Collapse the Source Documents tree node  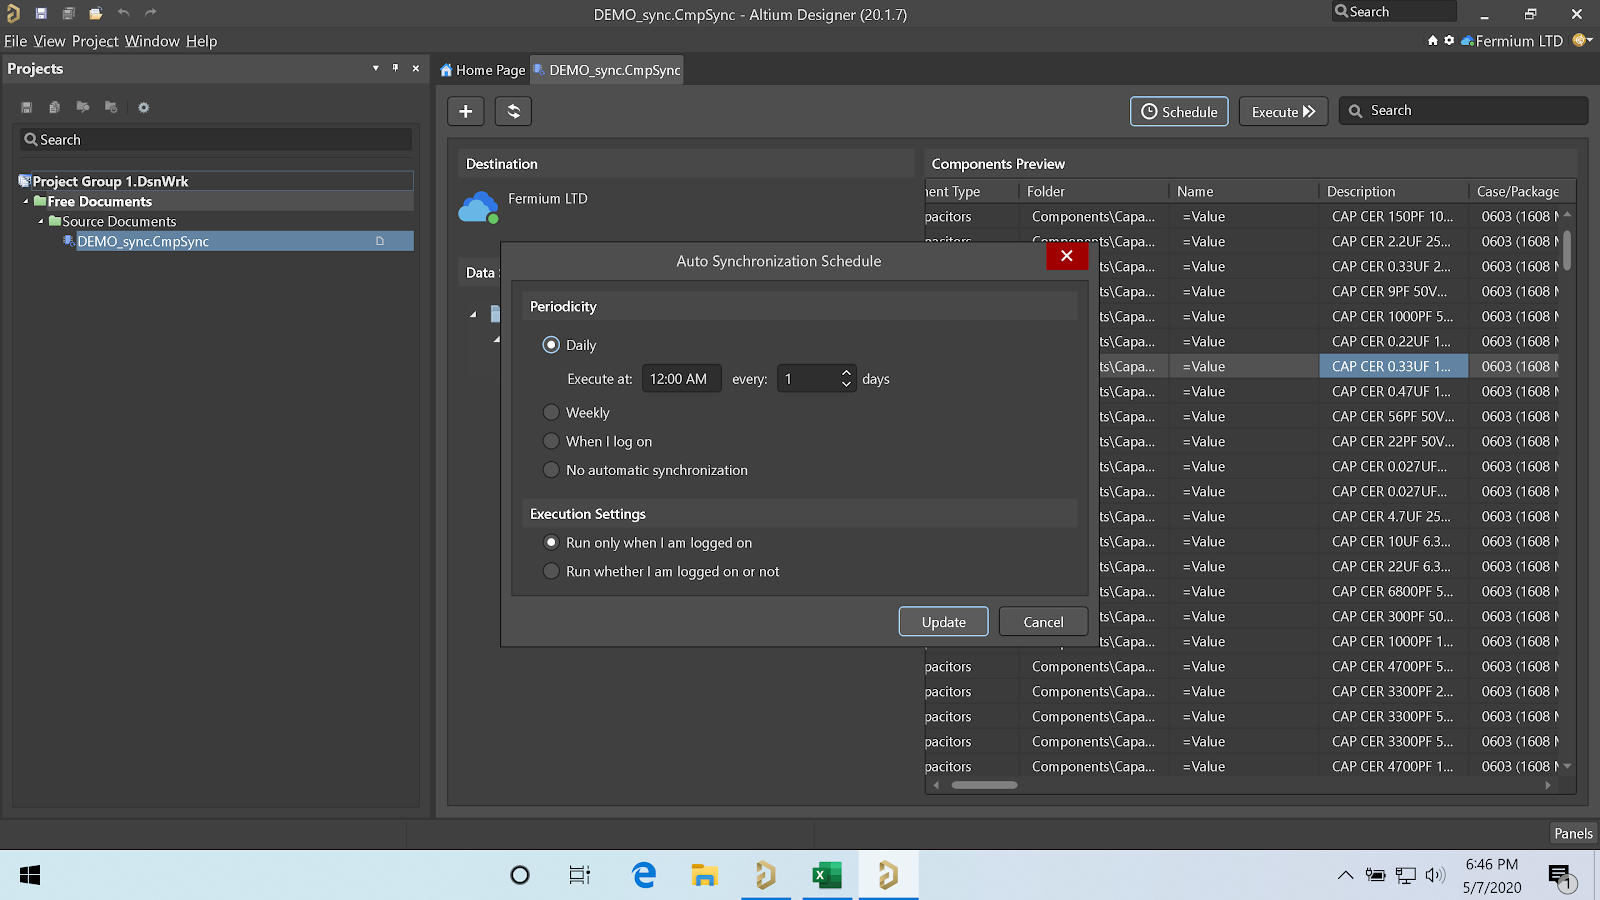point(41,221)
